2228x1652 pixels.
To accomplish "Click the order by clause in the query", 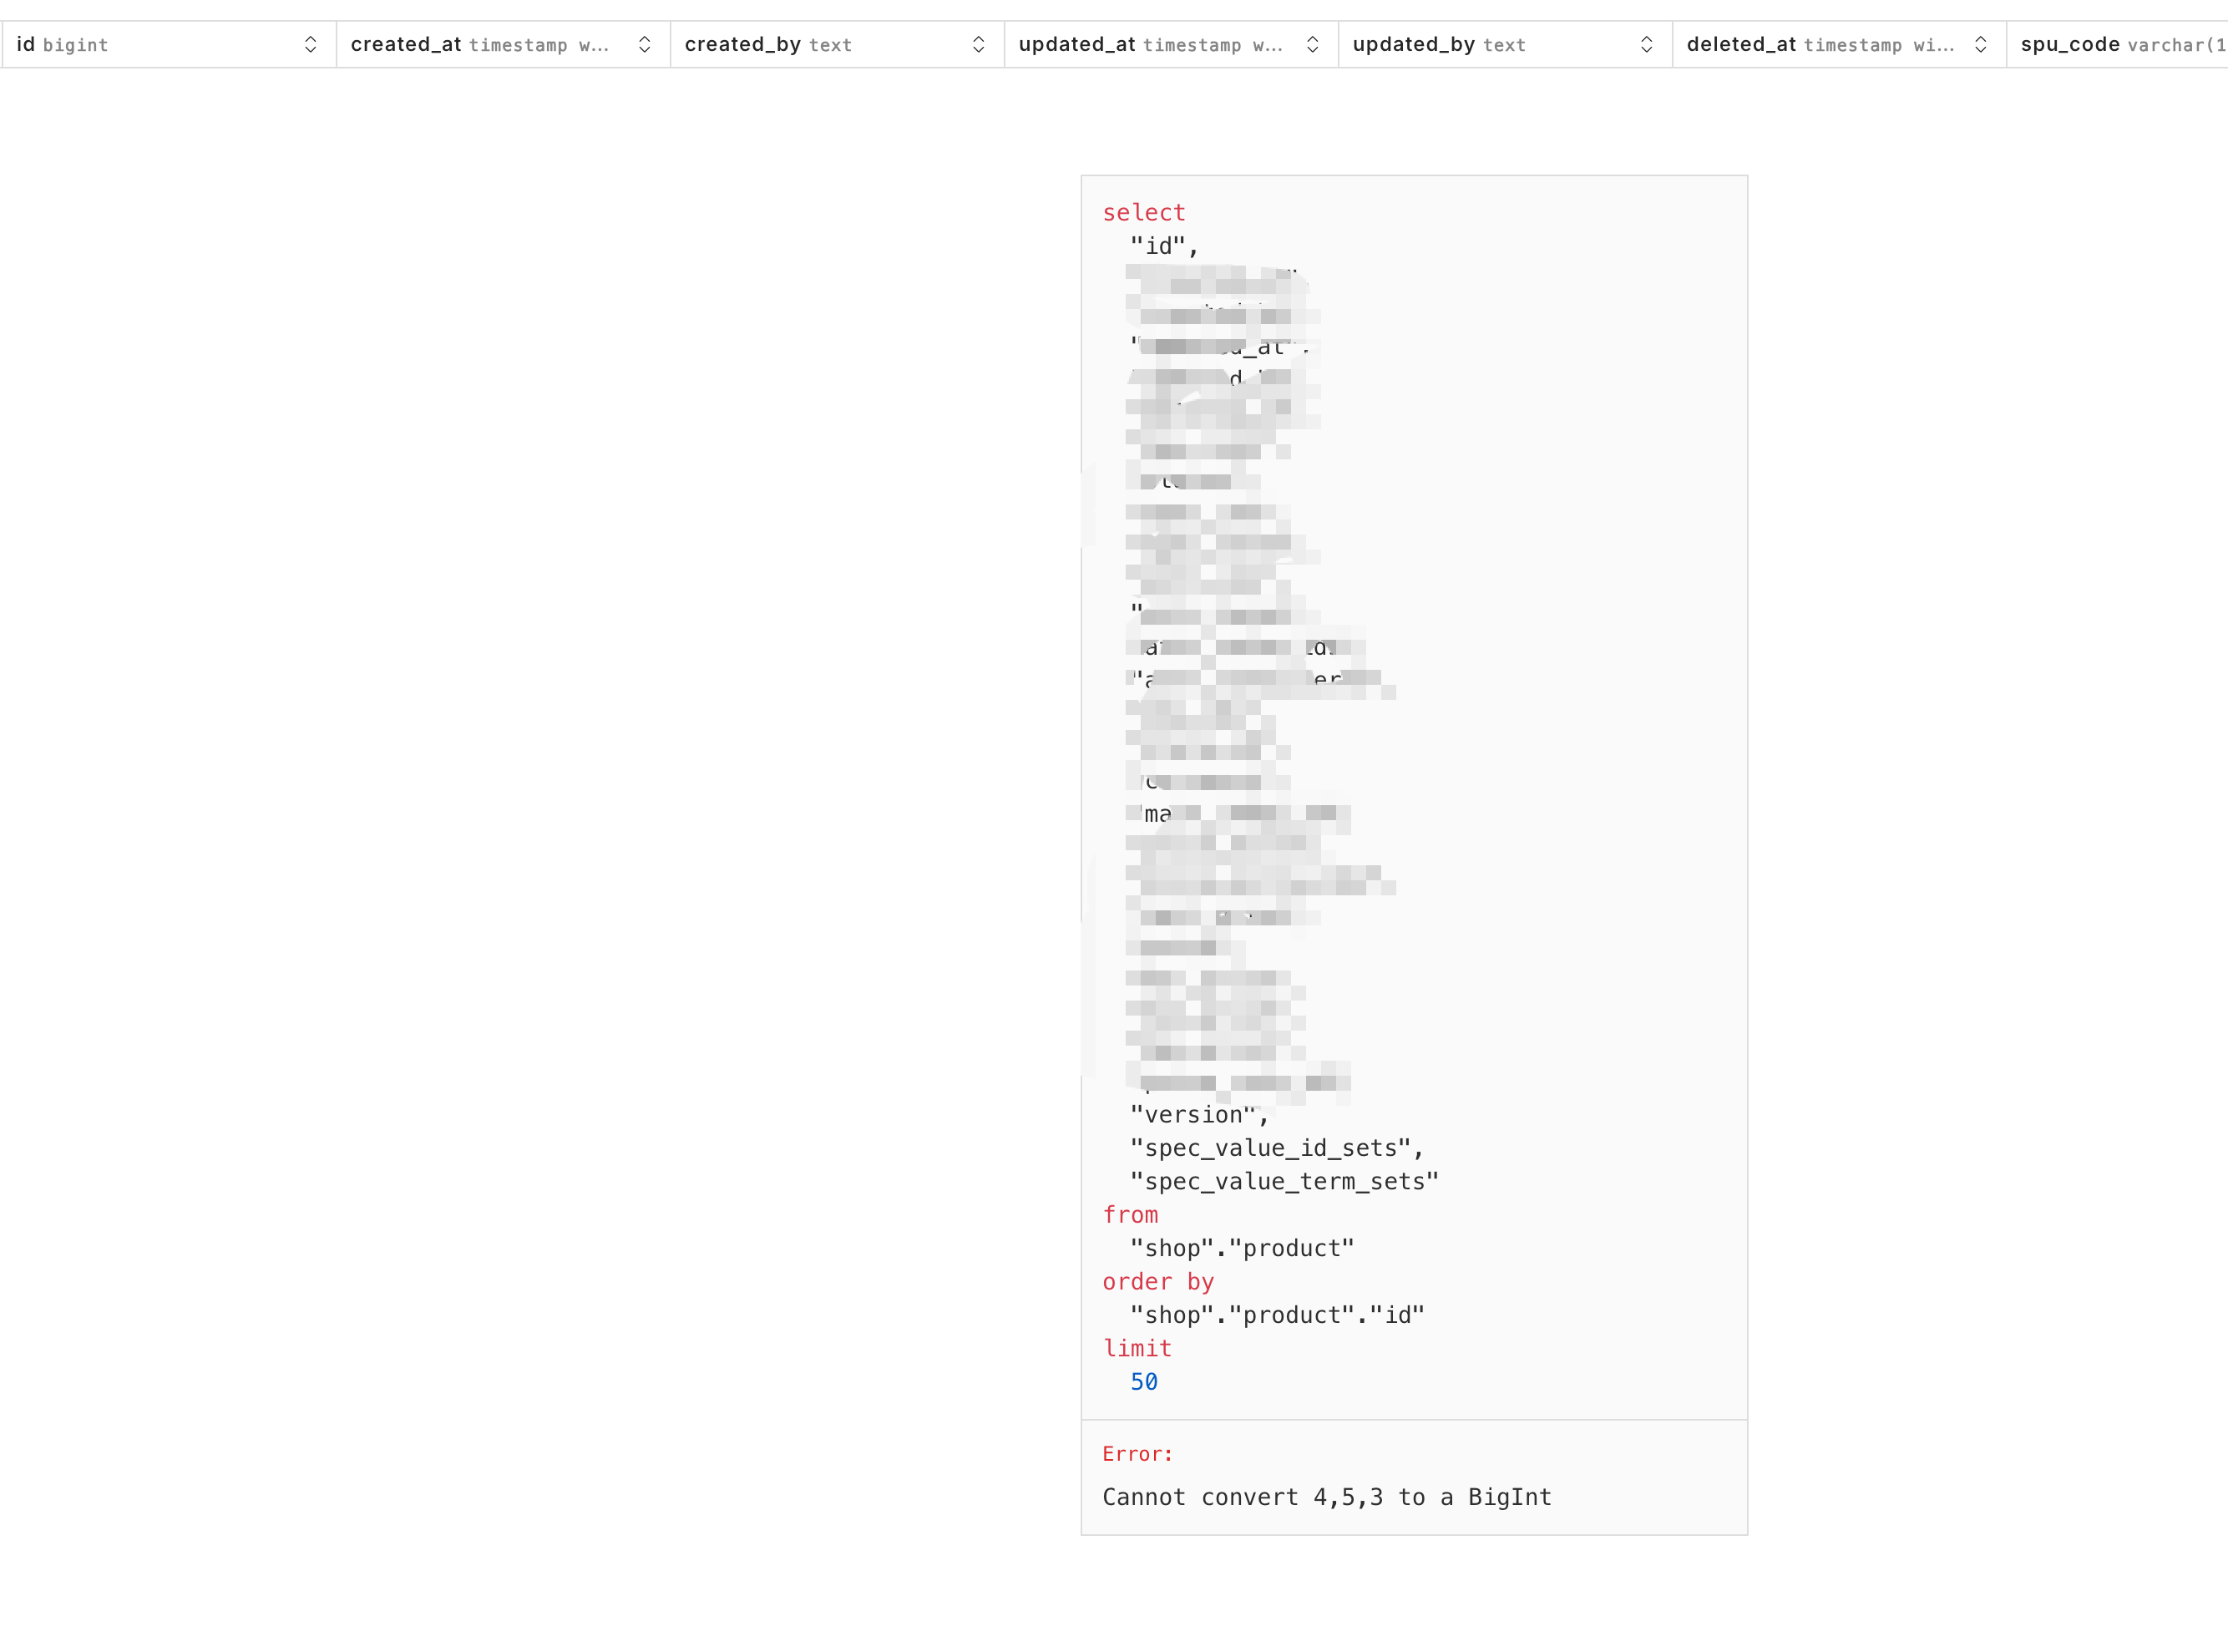I will click(x=1158, y=1281).
